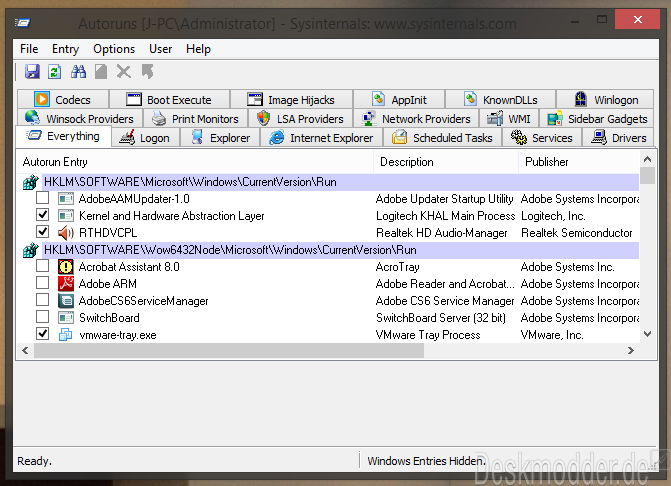Open the Entry menu

click(x=65, y=49)
